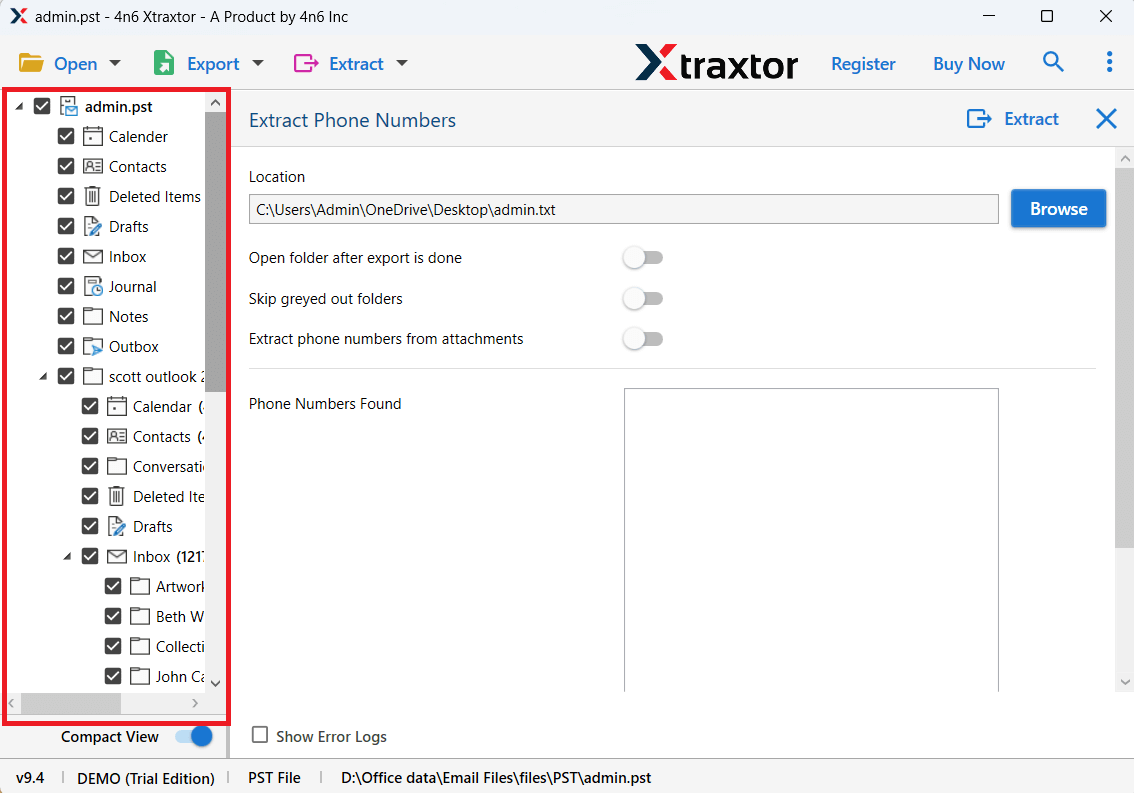
Task: Click the Browse button
Action: (1058, 208)
